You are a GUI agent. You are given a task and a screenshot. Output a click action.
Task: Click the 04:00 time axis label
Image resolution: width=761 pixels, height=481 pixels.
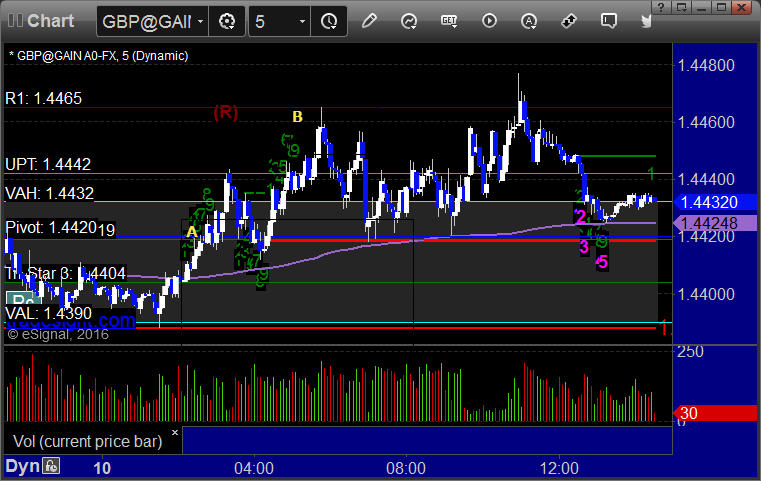[x=254, y=468]
